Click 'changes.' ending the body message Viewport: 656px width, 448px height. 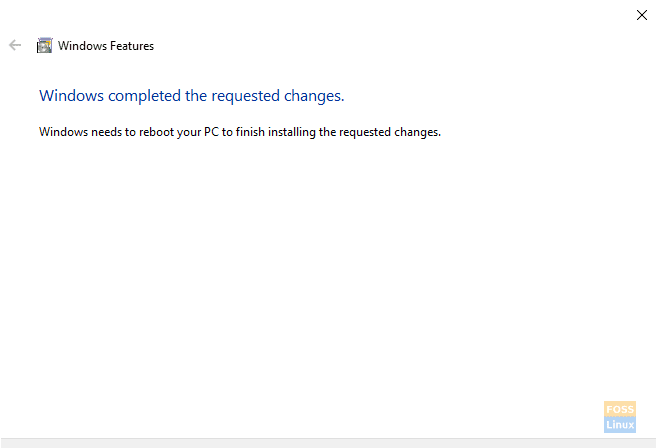pos(418,132)
